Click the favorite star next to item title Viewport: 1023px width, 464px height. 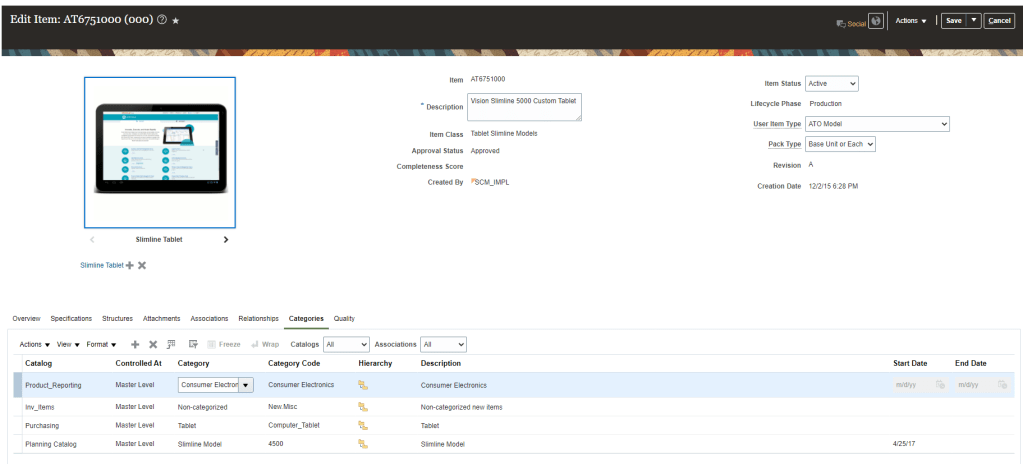[x=176, y=20]
